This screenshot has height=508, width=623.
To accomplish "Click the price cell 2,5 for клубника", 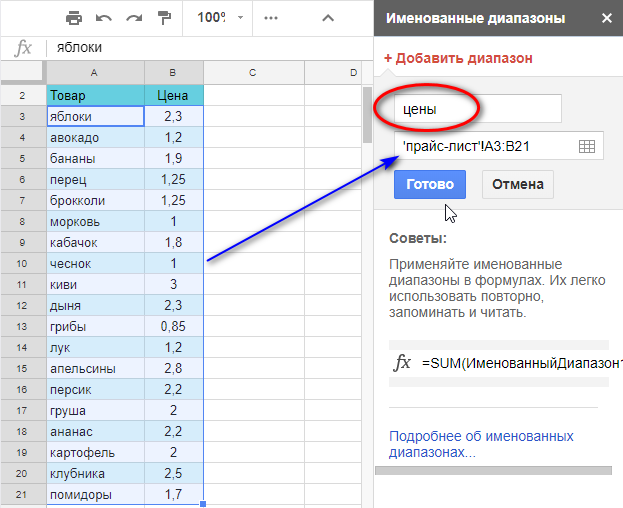I will coord(174,474).
